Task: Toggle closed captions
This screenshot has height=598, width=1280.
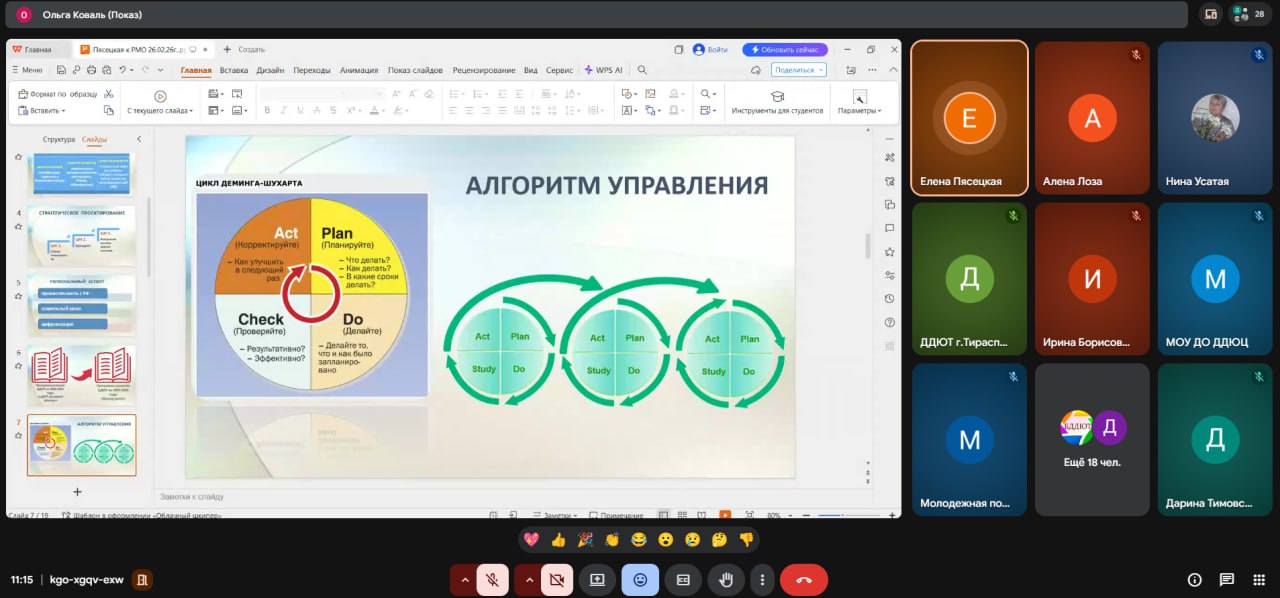Action: (684, 579)
